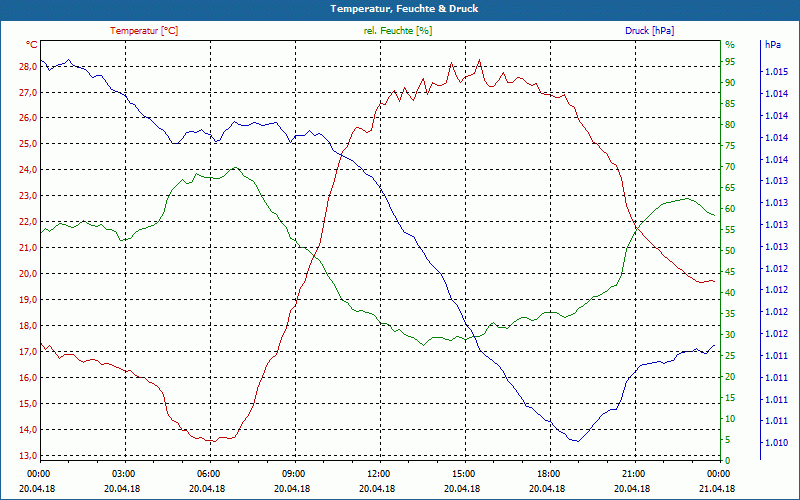Image resolution: width=800 pixels, height=500 pixels.
Task: Click the 90 tick on the green humidity axis
Action: pyautogui.click(x=730, y=83)
